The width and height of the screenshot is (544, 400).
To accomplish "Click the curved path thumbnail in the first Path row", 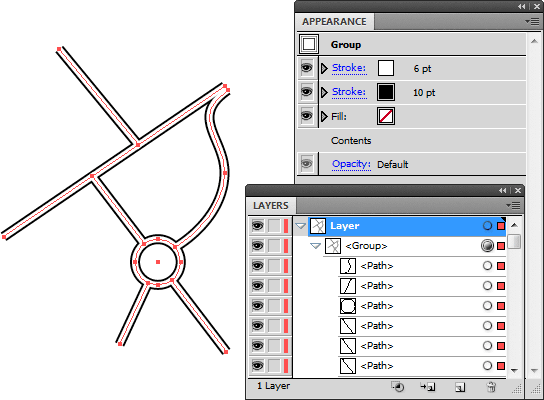I will click(x=348, y=266).
